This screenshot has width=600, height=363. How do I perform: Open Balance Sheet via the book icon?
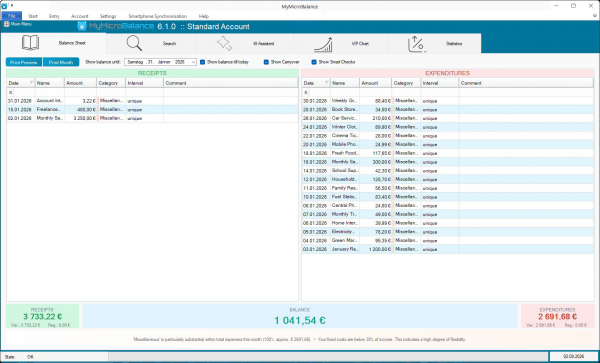click(x=30, y=43)
